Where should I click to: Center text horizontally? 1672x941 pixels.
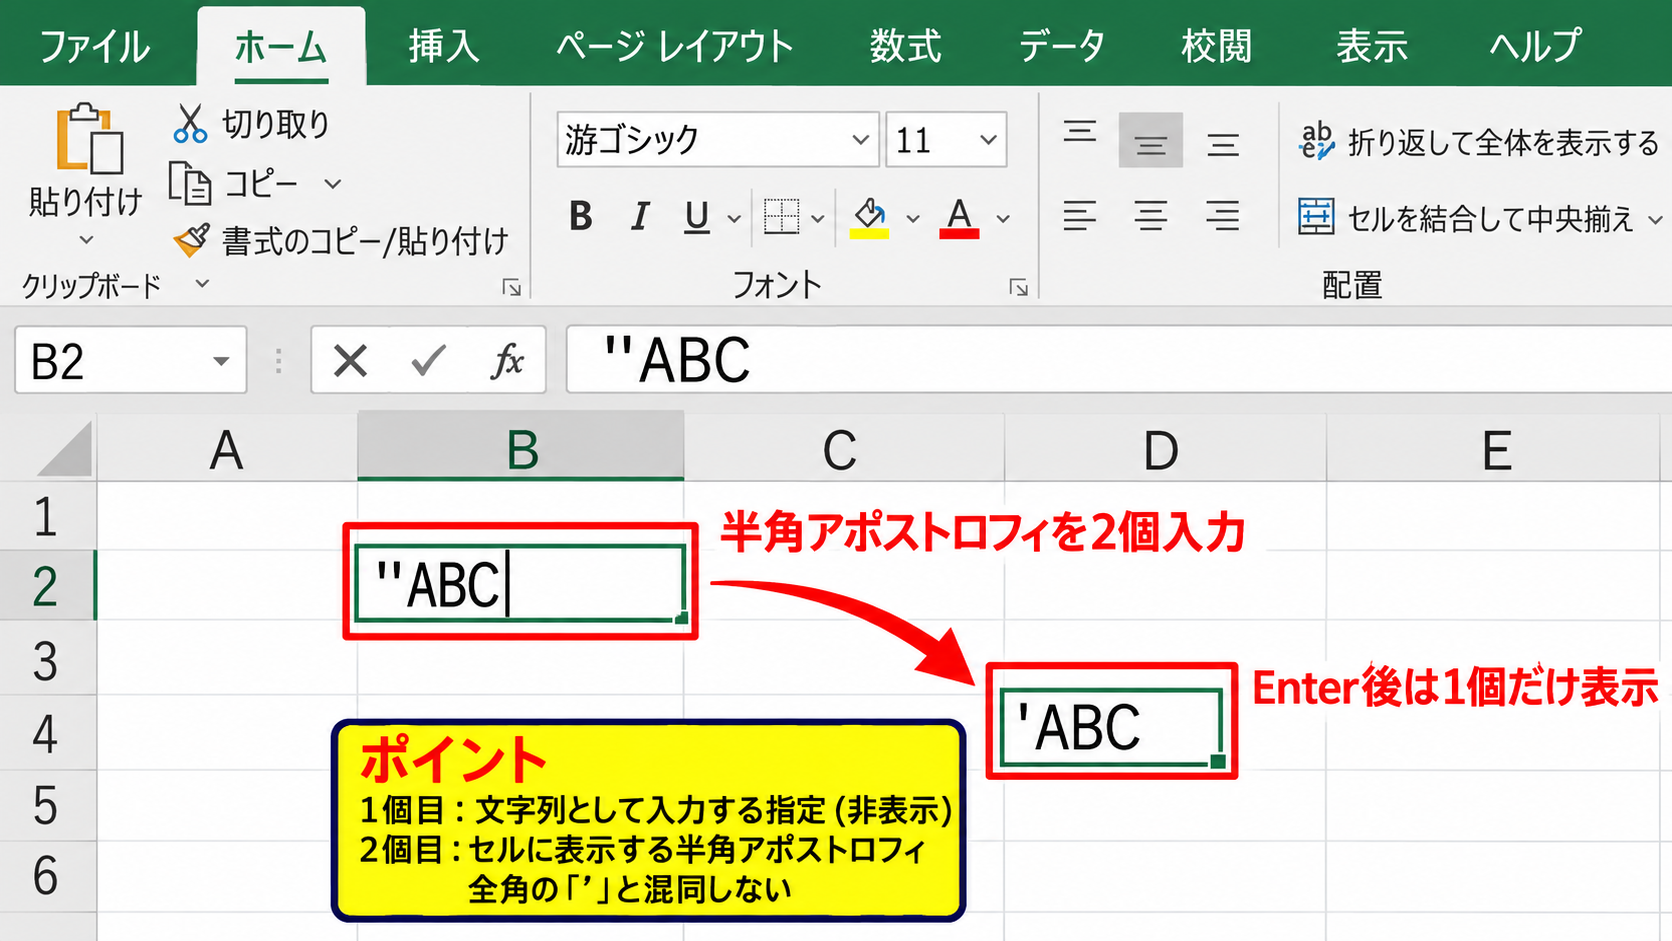1151,216
